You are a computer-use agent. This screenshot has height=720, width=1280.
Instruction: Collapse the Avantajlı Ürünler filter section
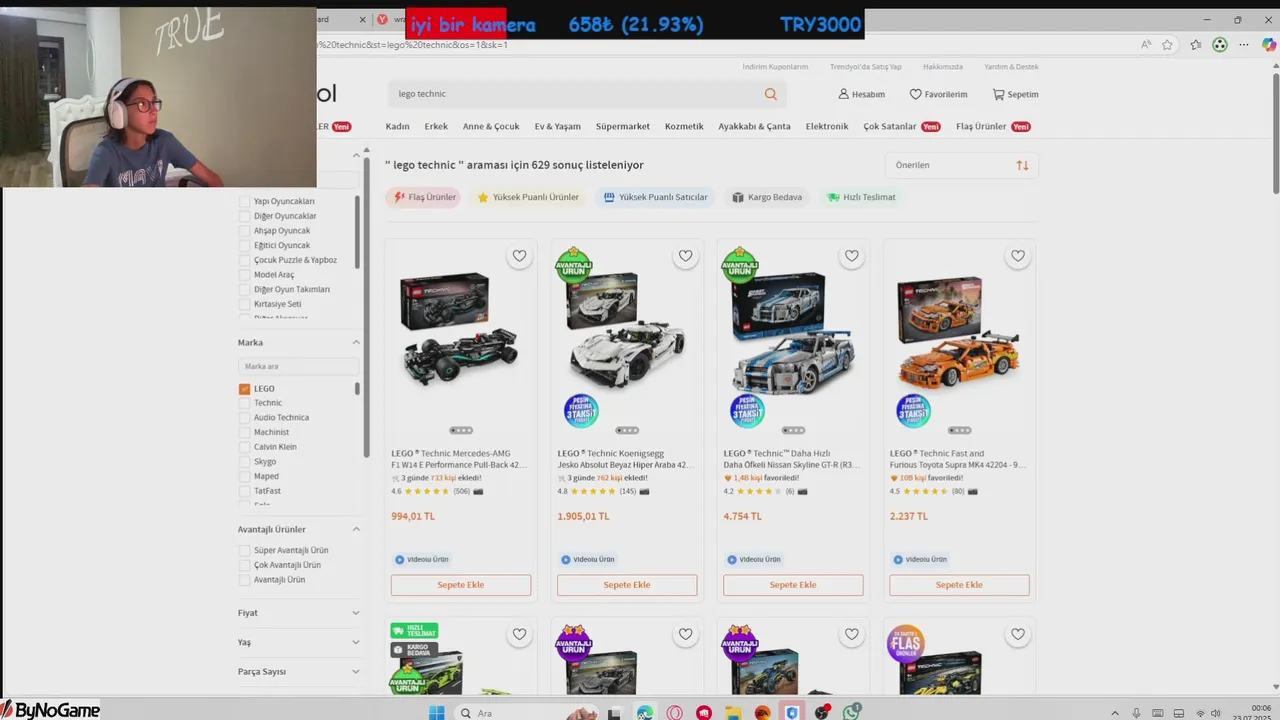[355, 529]
